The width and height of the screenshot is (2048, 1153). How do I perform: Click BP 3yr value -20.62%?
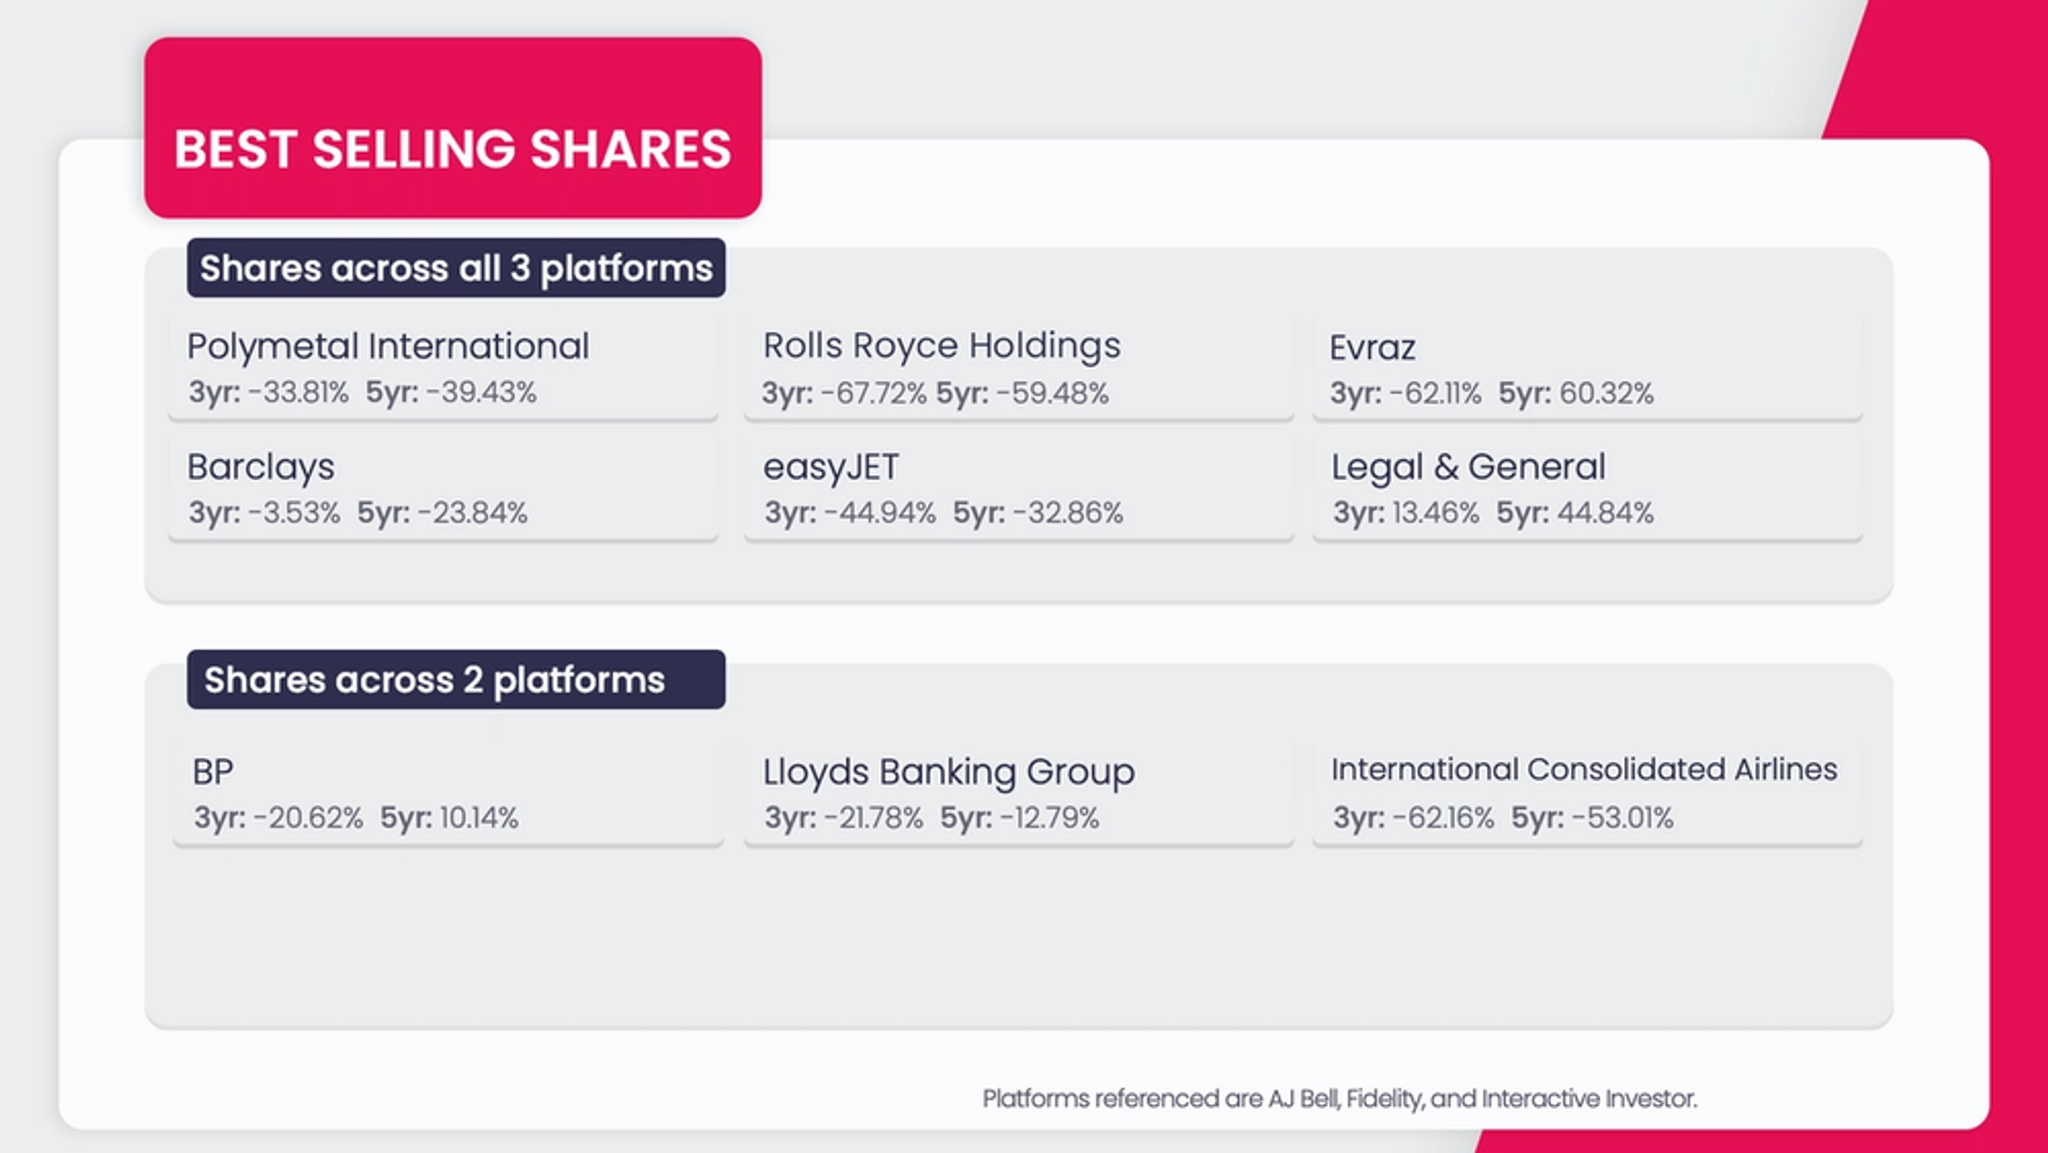coord(308,818)
